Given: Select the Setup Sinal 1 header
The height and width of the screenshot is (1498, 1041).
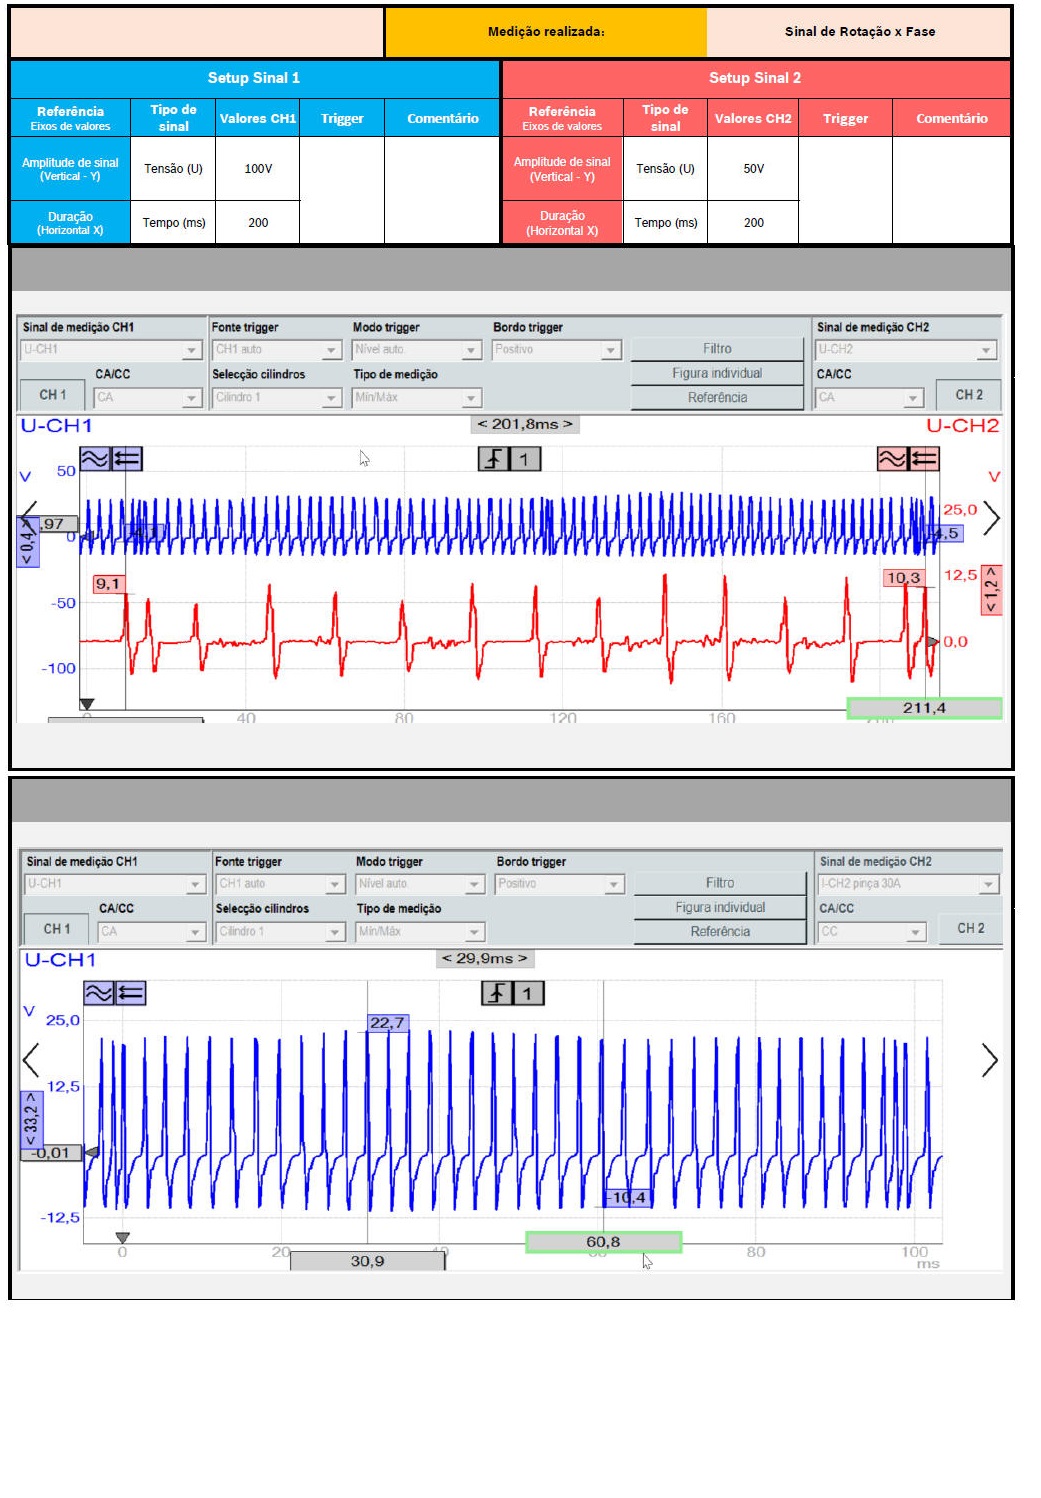Looking at the screenshot, I should point(254,78).
